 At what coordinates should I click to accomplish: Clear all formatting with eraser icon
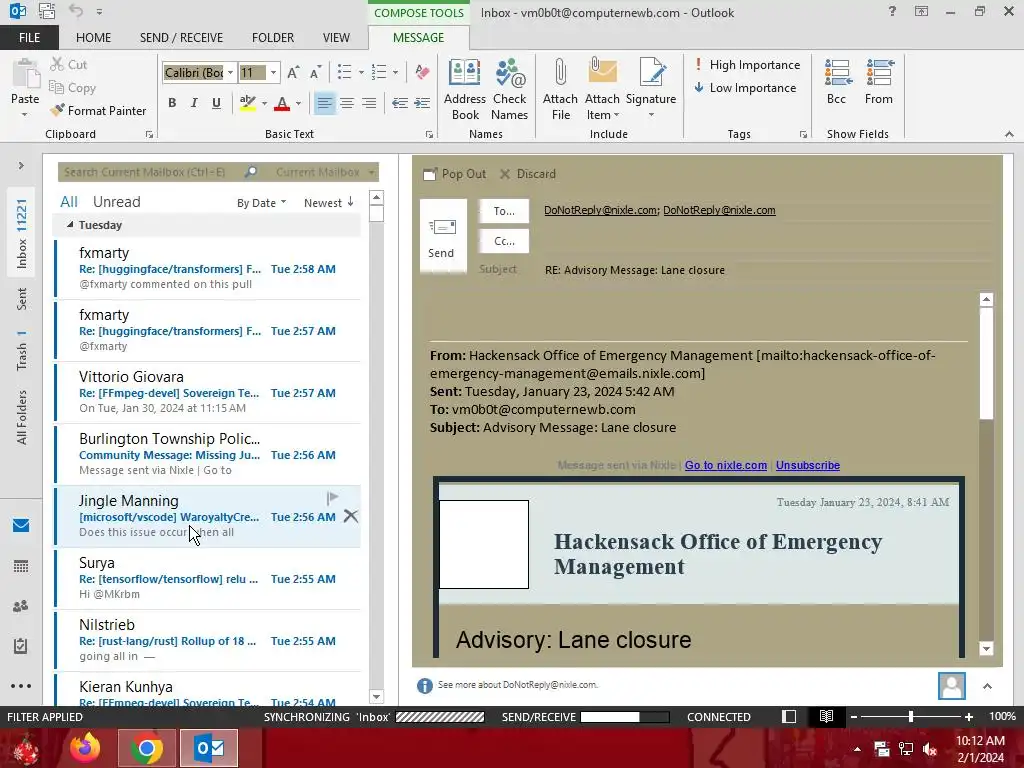[x=422, y=72]
